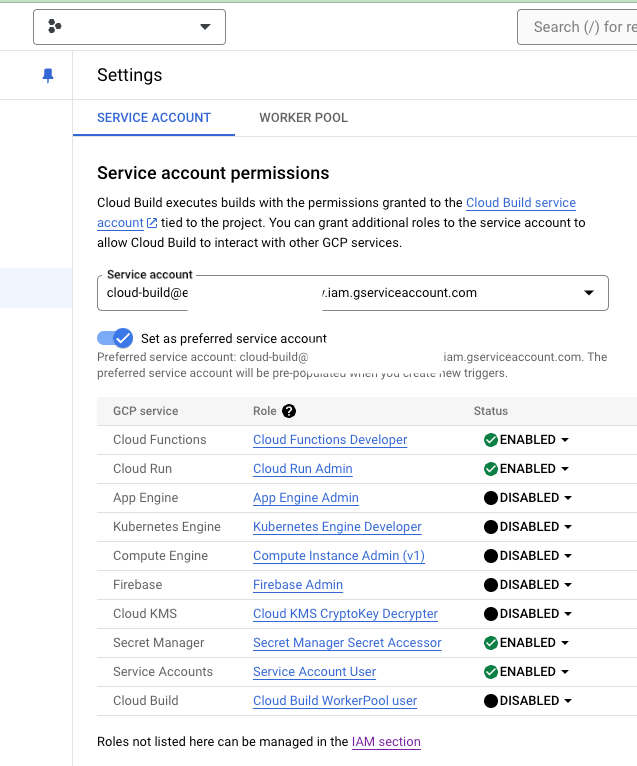The height and width of the screenshot is (766, 637).
Task: Open the Firebase Admin role link
Action: (x=297, y=585)
